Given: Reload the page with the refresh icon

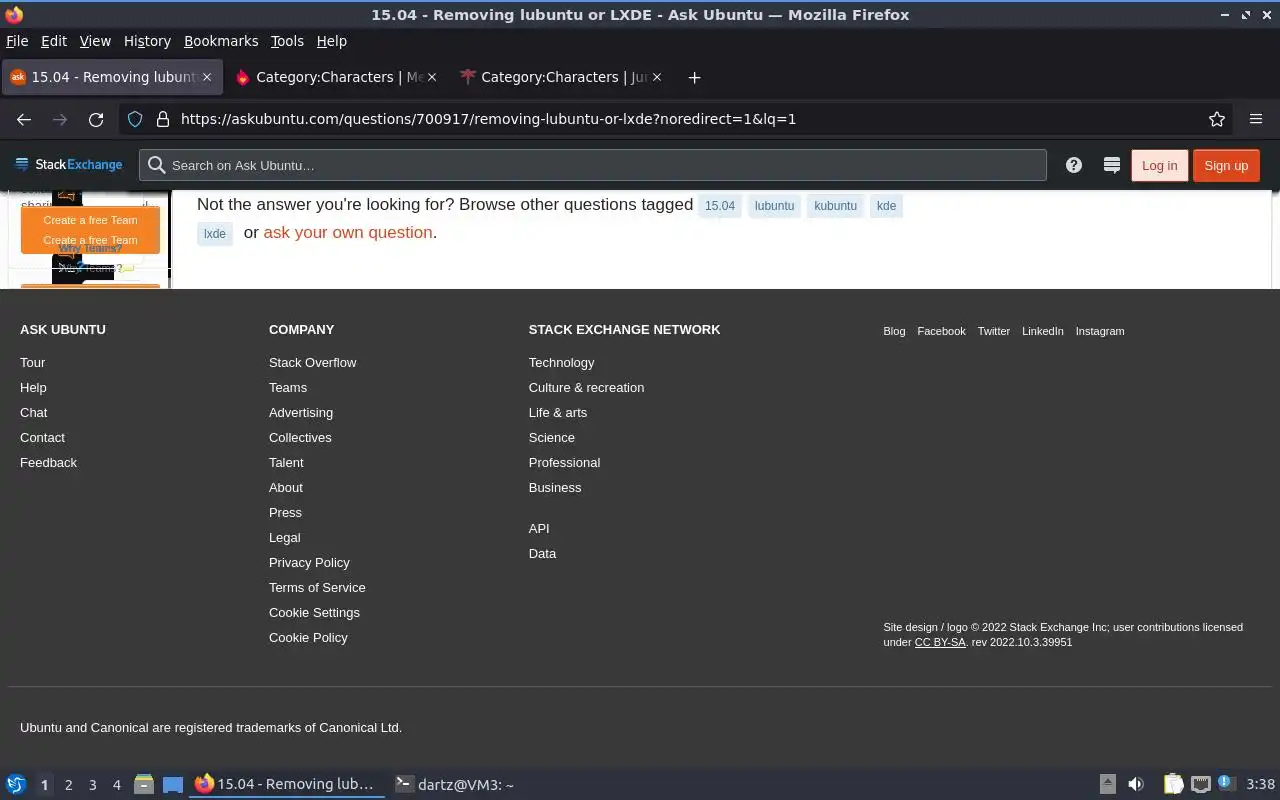Looking at the screenshot, I should tap(96, 119).
